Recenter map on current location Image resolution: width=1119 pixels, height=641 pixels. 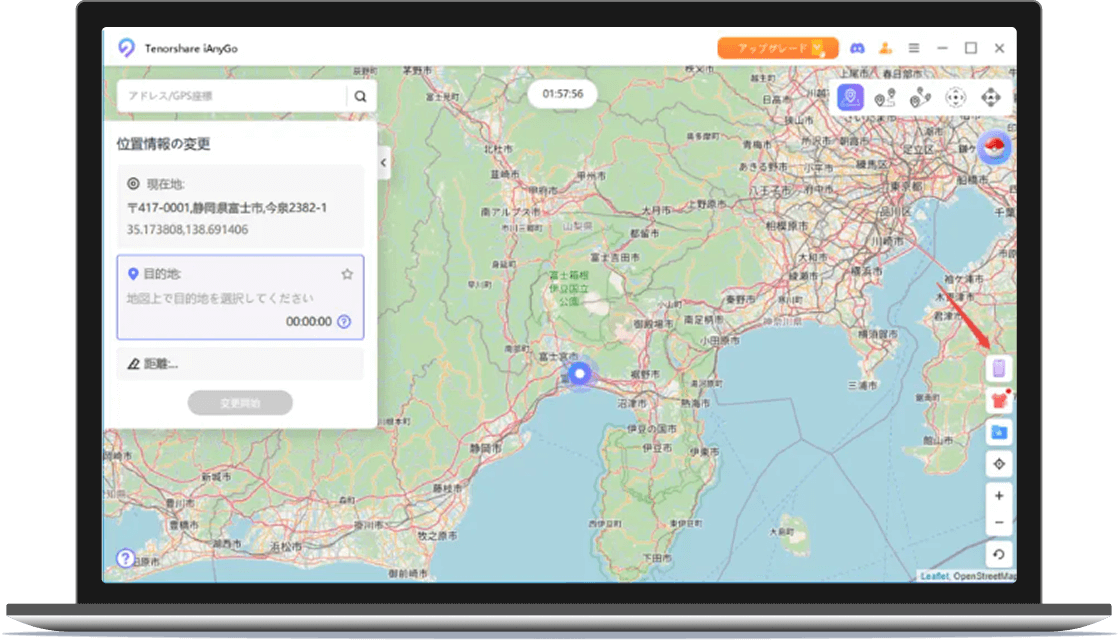pyautogui.click(x=998, y=464)
